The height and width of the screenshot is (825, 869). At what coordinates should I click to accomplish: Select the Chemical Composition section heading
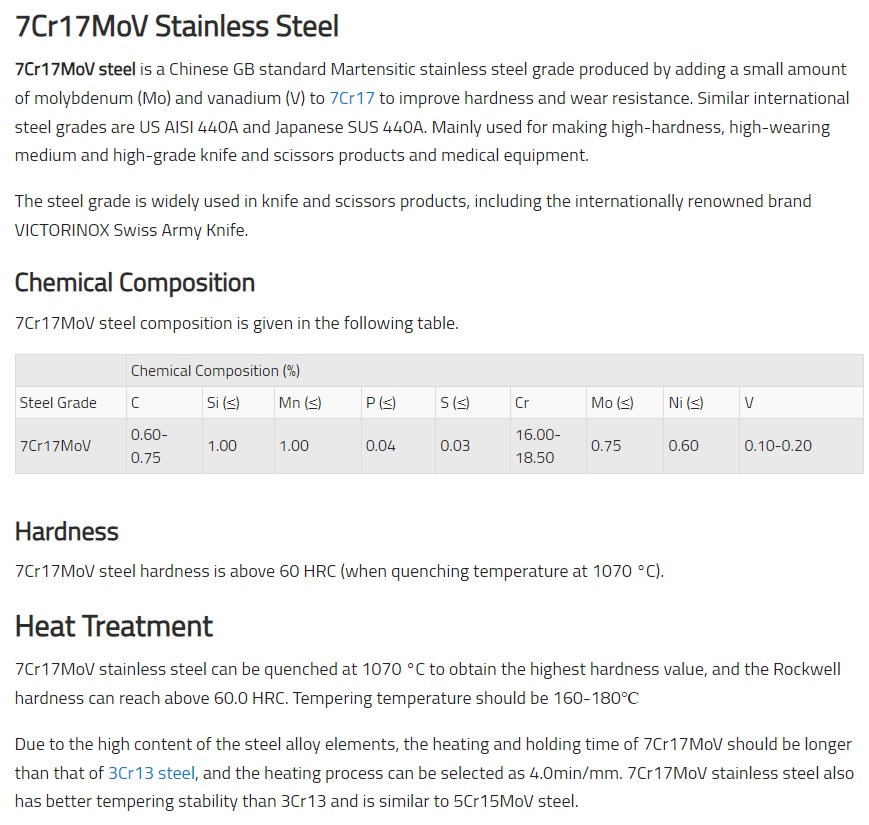click(x=135, y=283)
